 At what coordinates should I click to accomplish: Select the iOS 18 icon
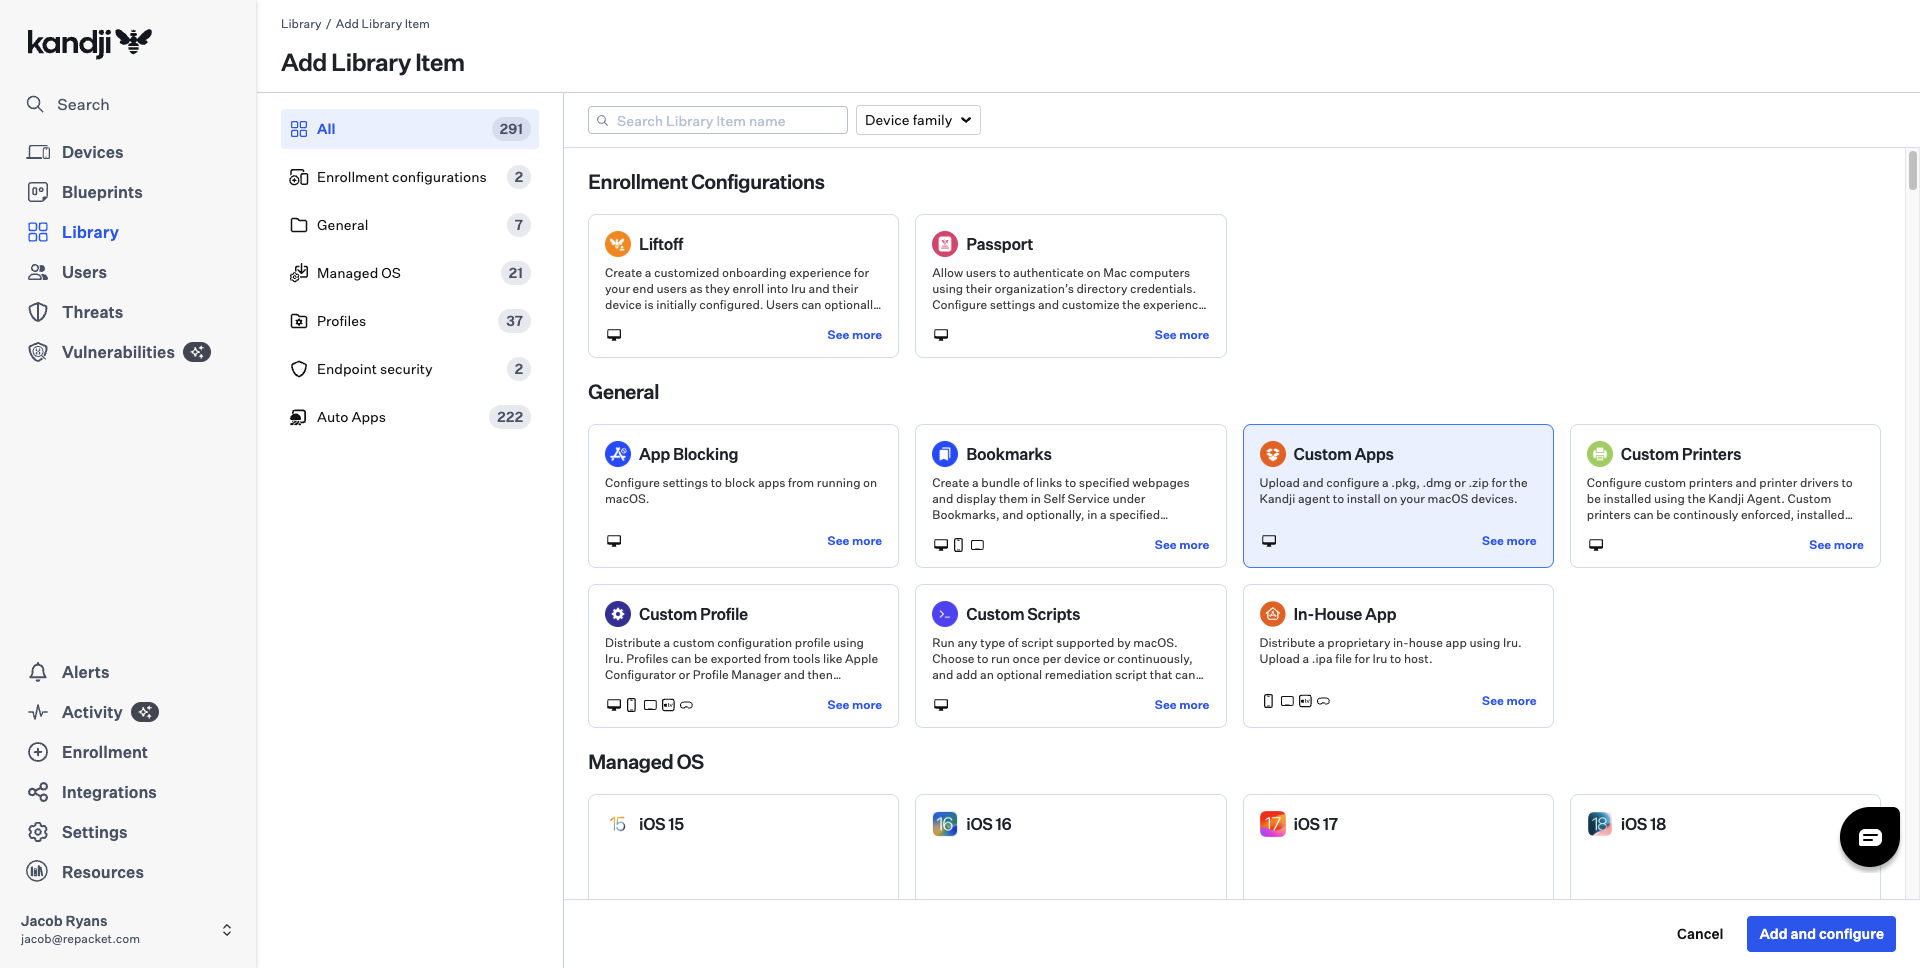1600,824
